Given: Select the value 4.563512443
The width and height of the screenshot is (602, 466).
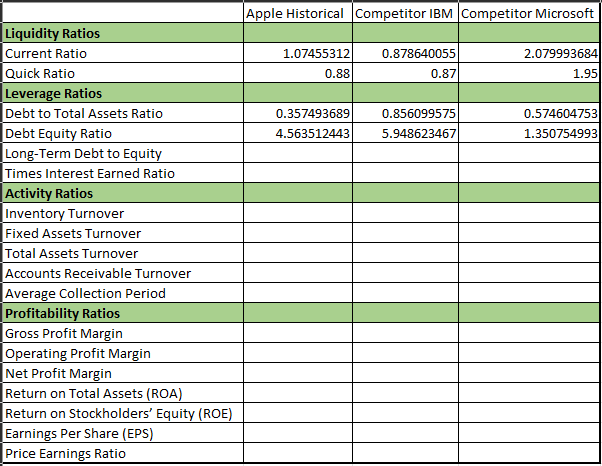Looking at the screenshot, I should pyautogui.click(x=313, y=134).
